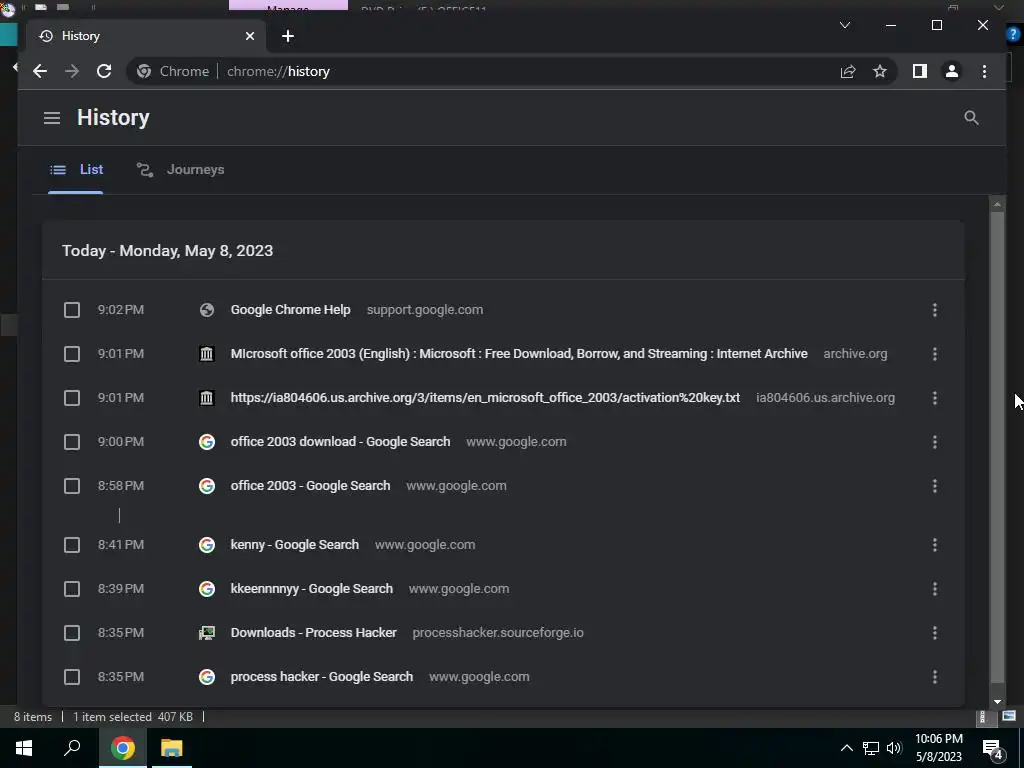This screenshot has width=1024, height=768.
Task: Click the taskbar clock showing 10:06 PM
Action: click(938, 748)
